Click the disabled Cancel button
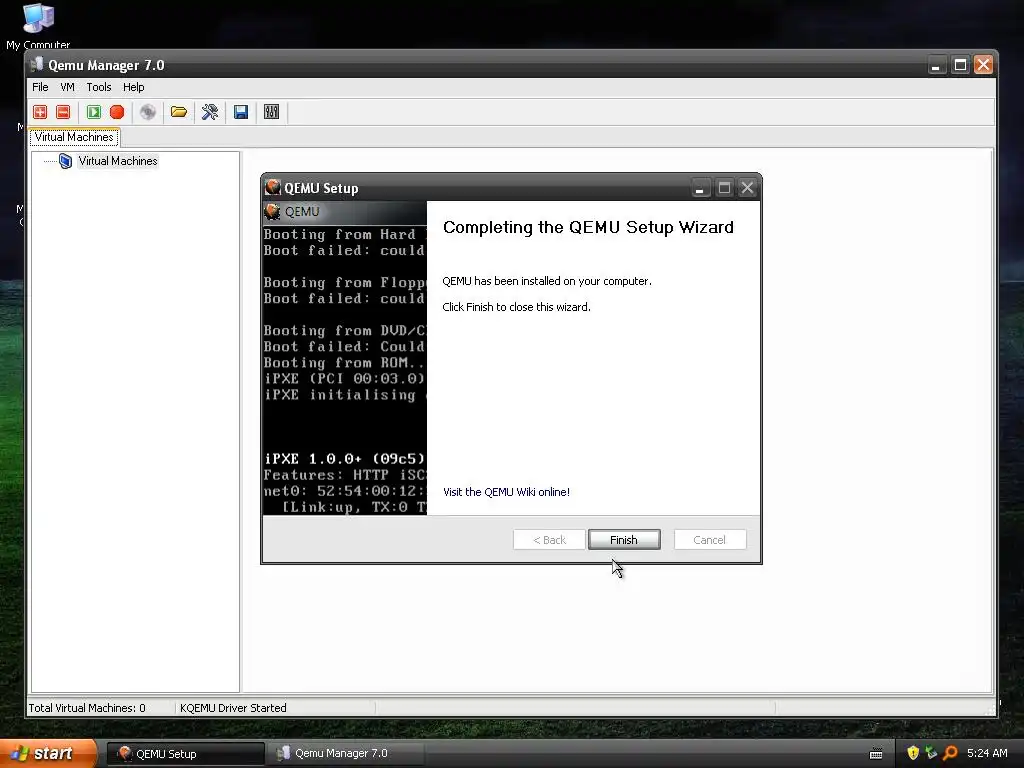The image size is (1024, 768). (709, 539)
